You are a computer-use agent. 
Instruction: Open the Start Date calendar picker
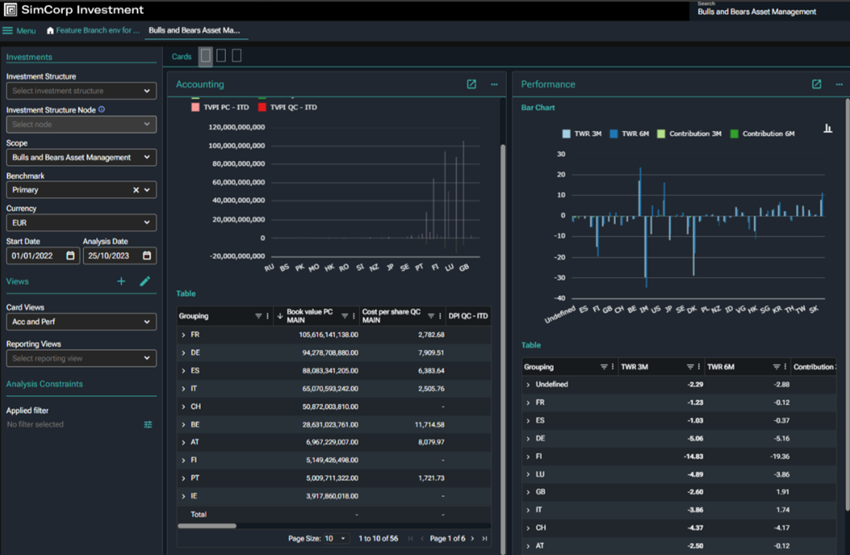(x=70, y=255)
